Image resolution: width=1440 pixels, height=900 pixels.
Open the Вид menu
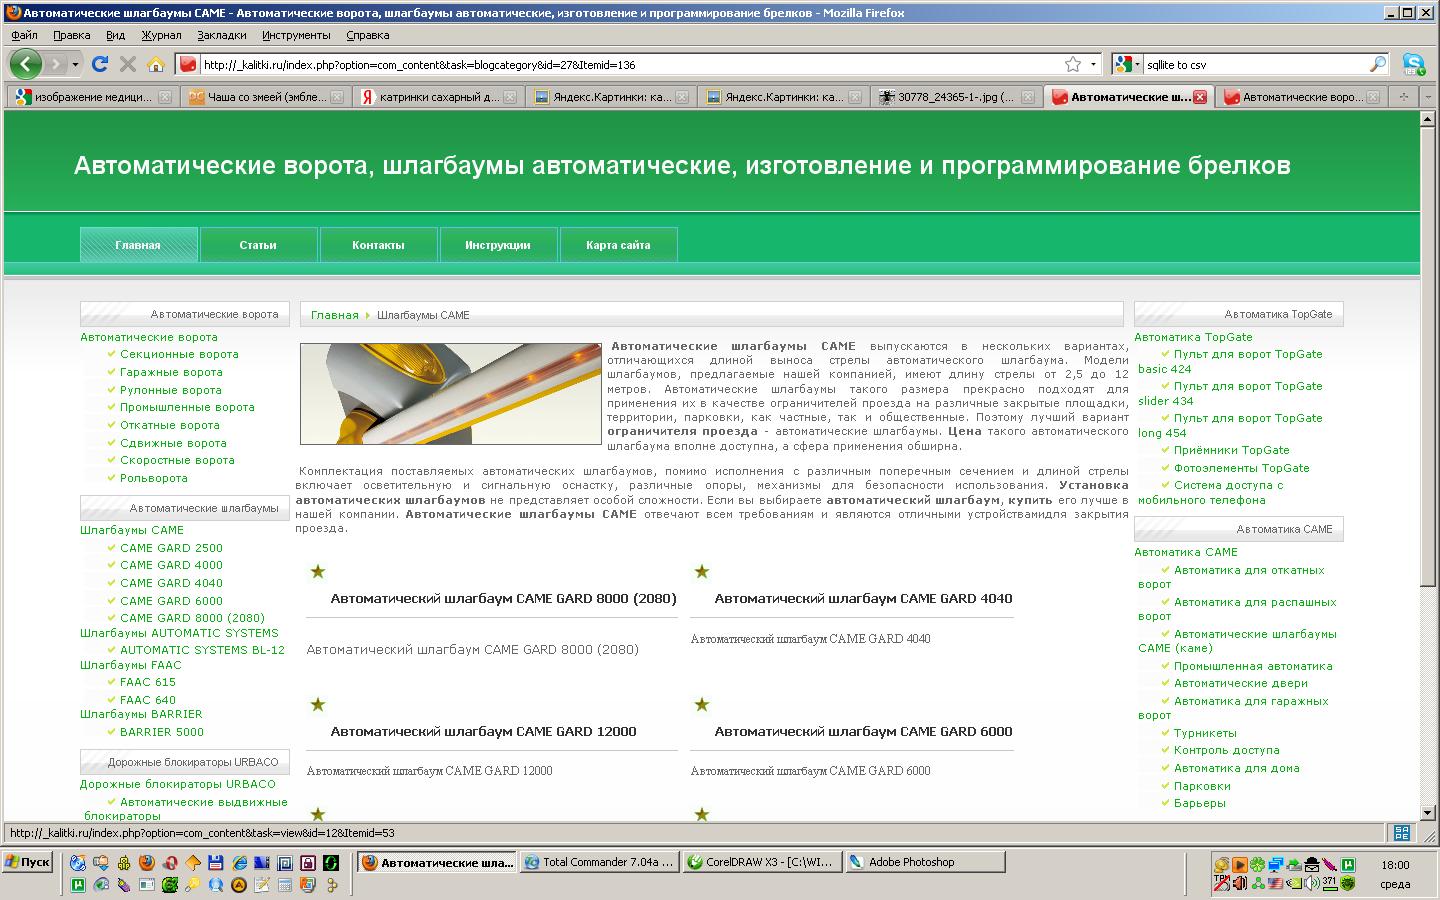click(x=115, y=35)
